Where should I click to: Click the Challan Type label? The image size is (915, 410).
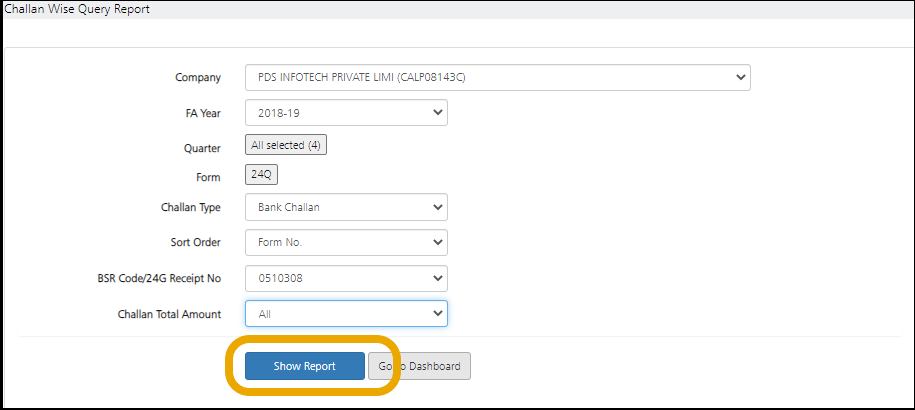190,208
